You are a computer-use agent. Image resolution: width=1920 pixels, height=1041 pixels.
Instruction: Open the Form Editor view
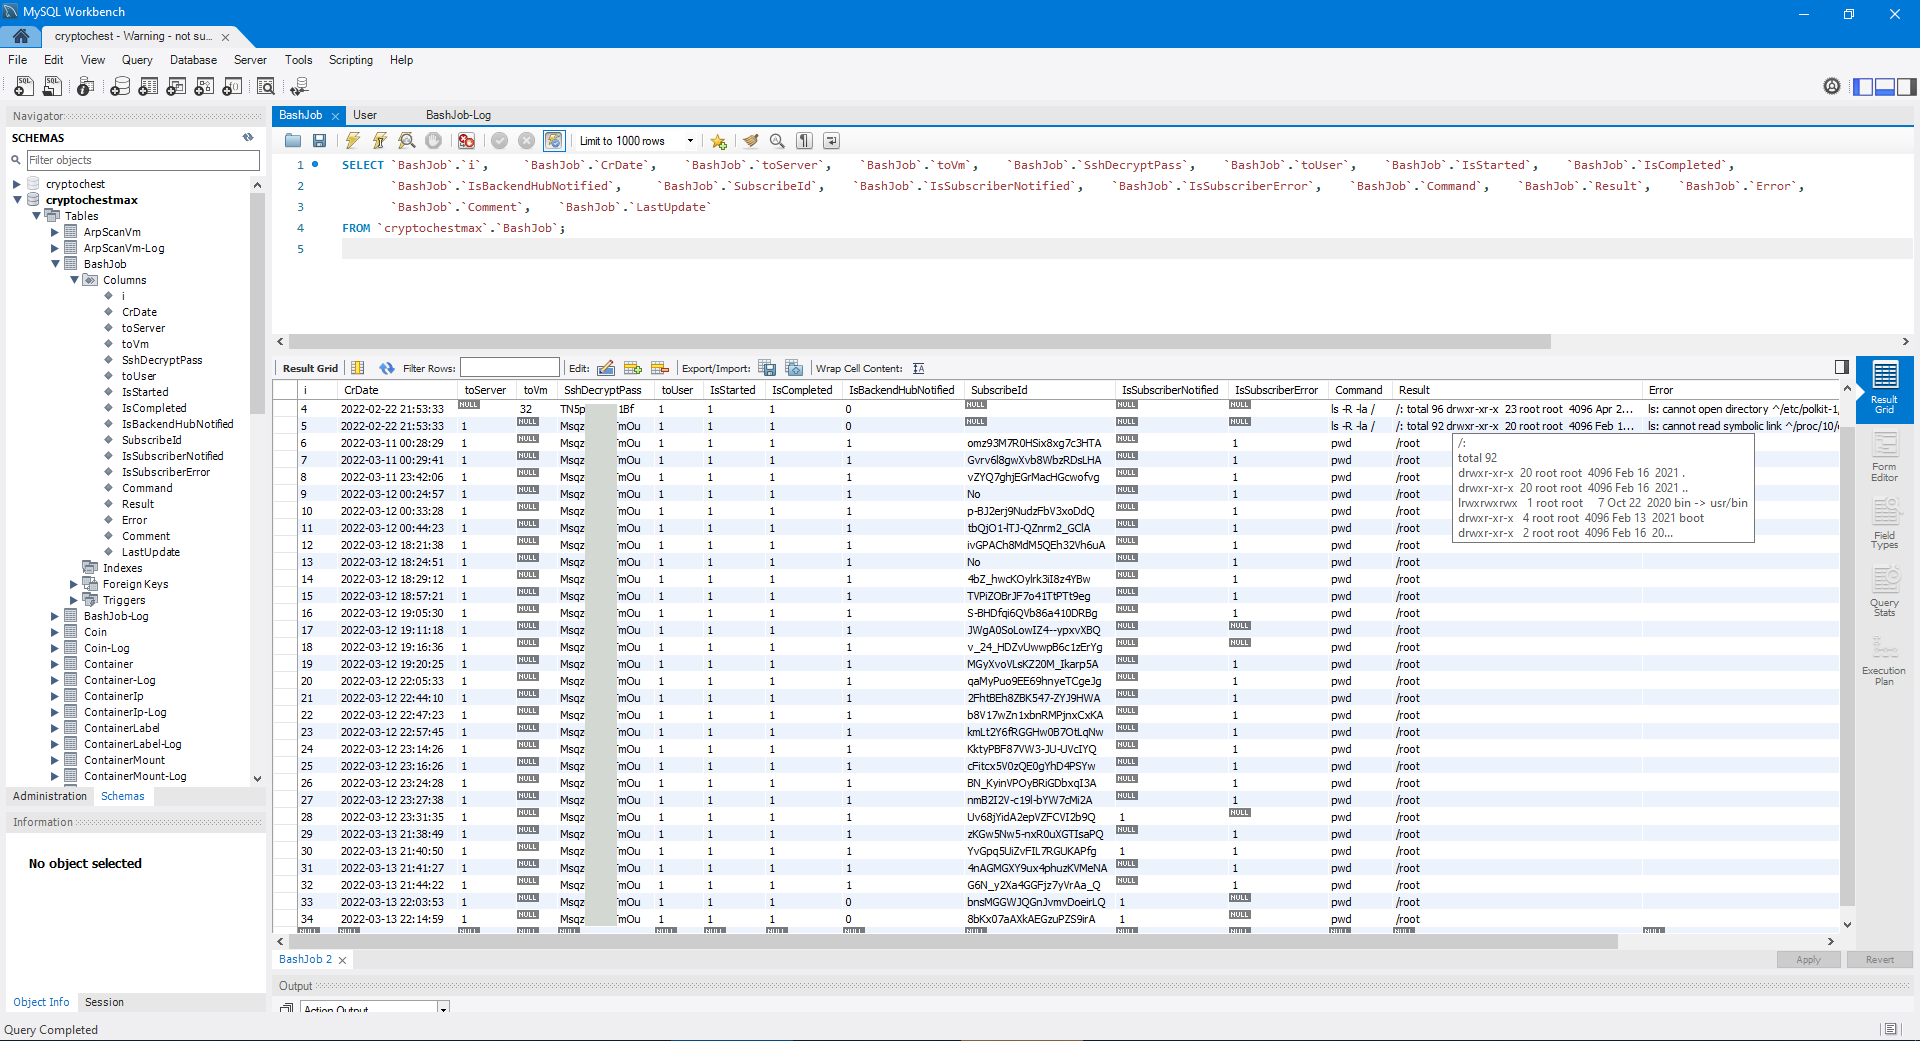(1884, 458)
